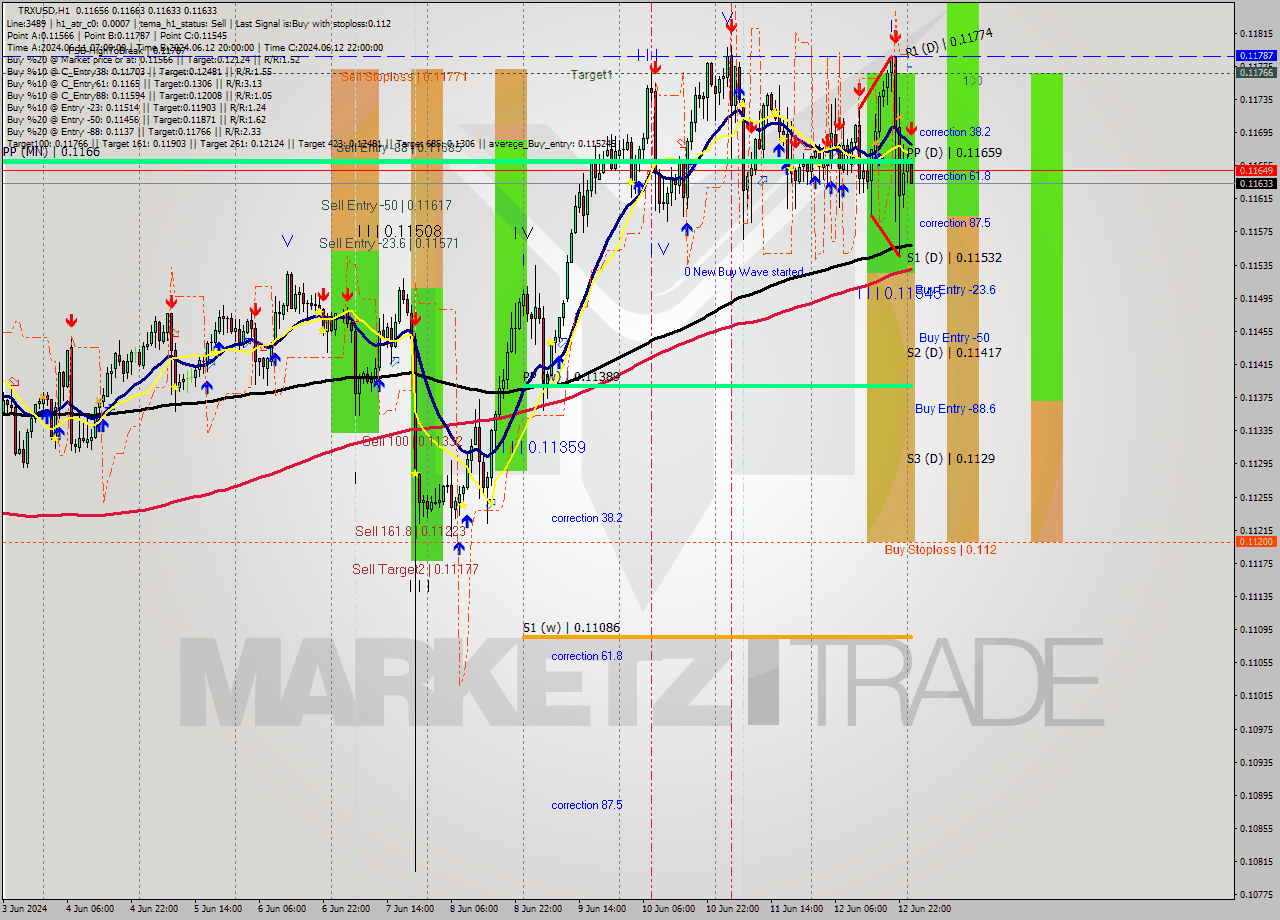
Task: Click the blue 0.11787 price tag
Action: (x=1256, y=56)
